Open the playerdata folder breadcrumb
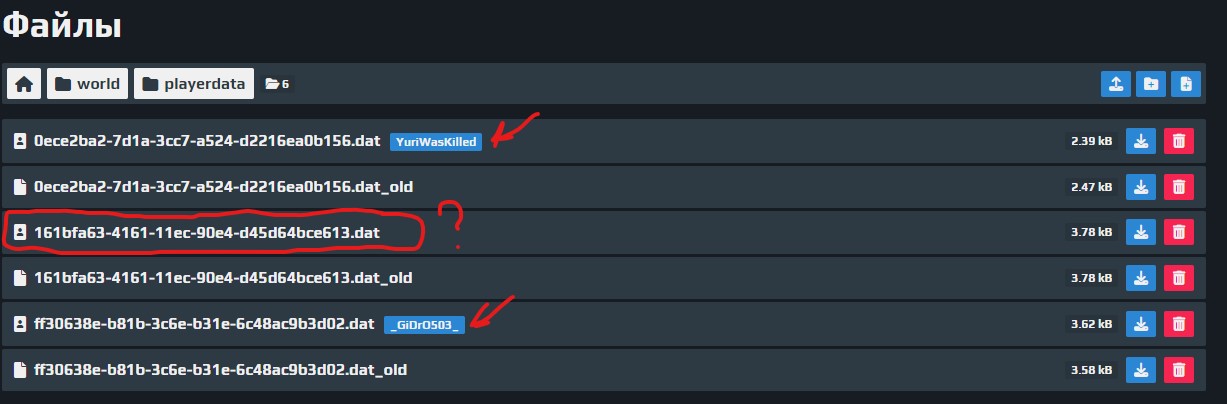1227x404 pixels. coord(194,85)
